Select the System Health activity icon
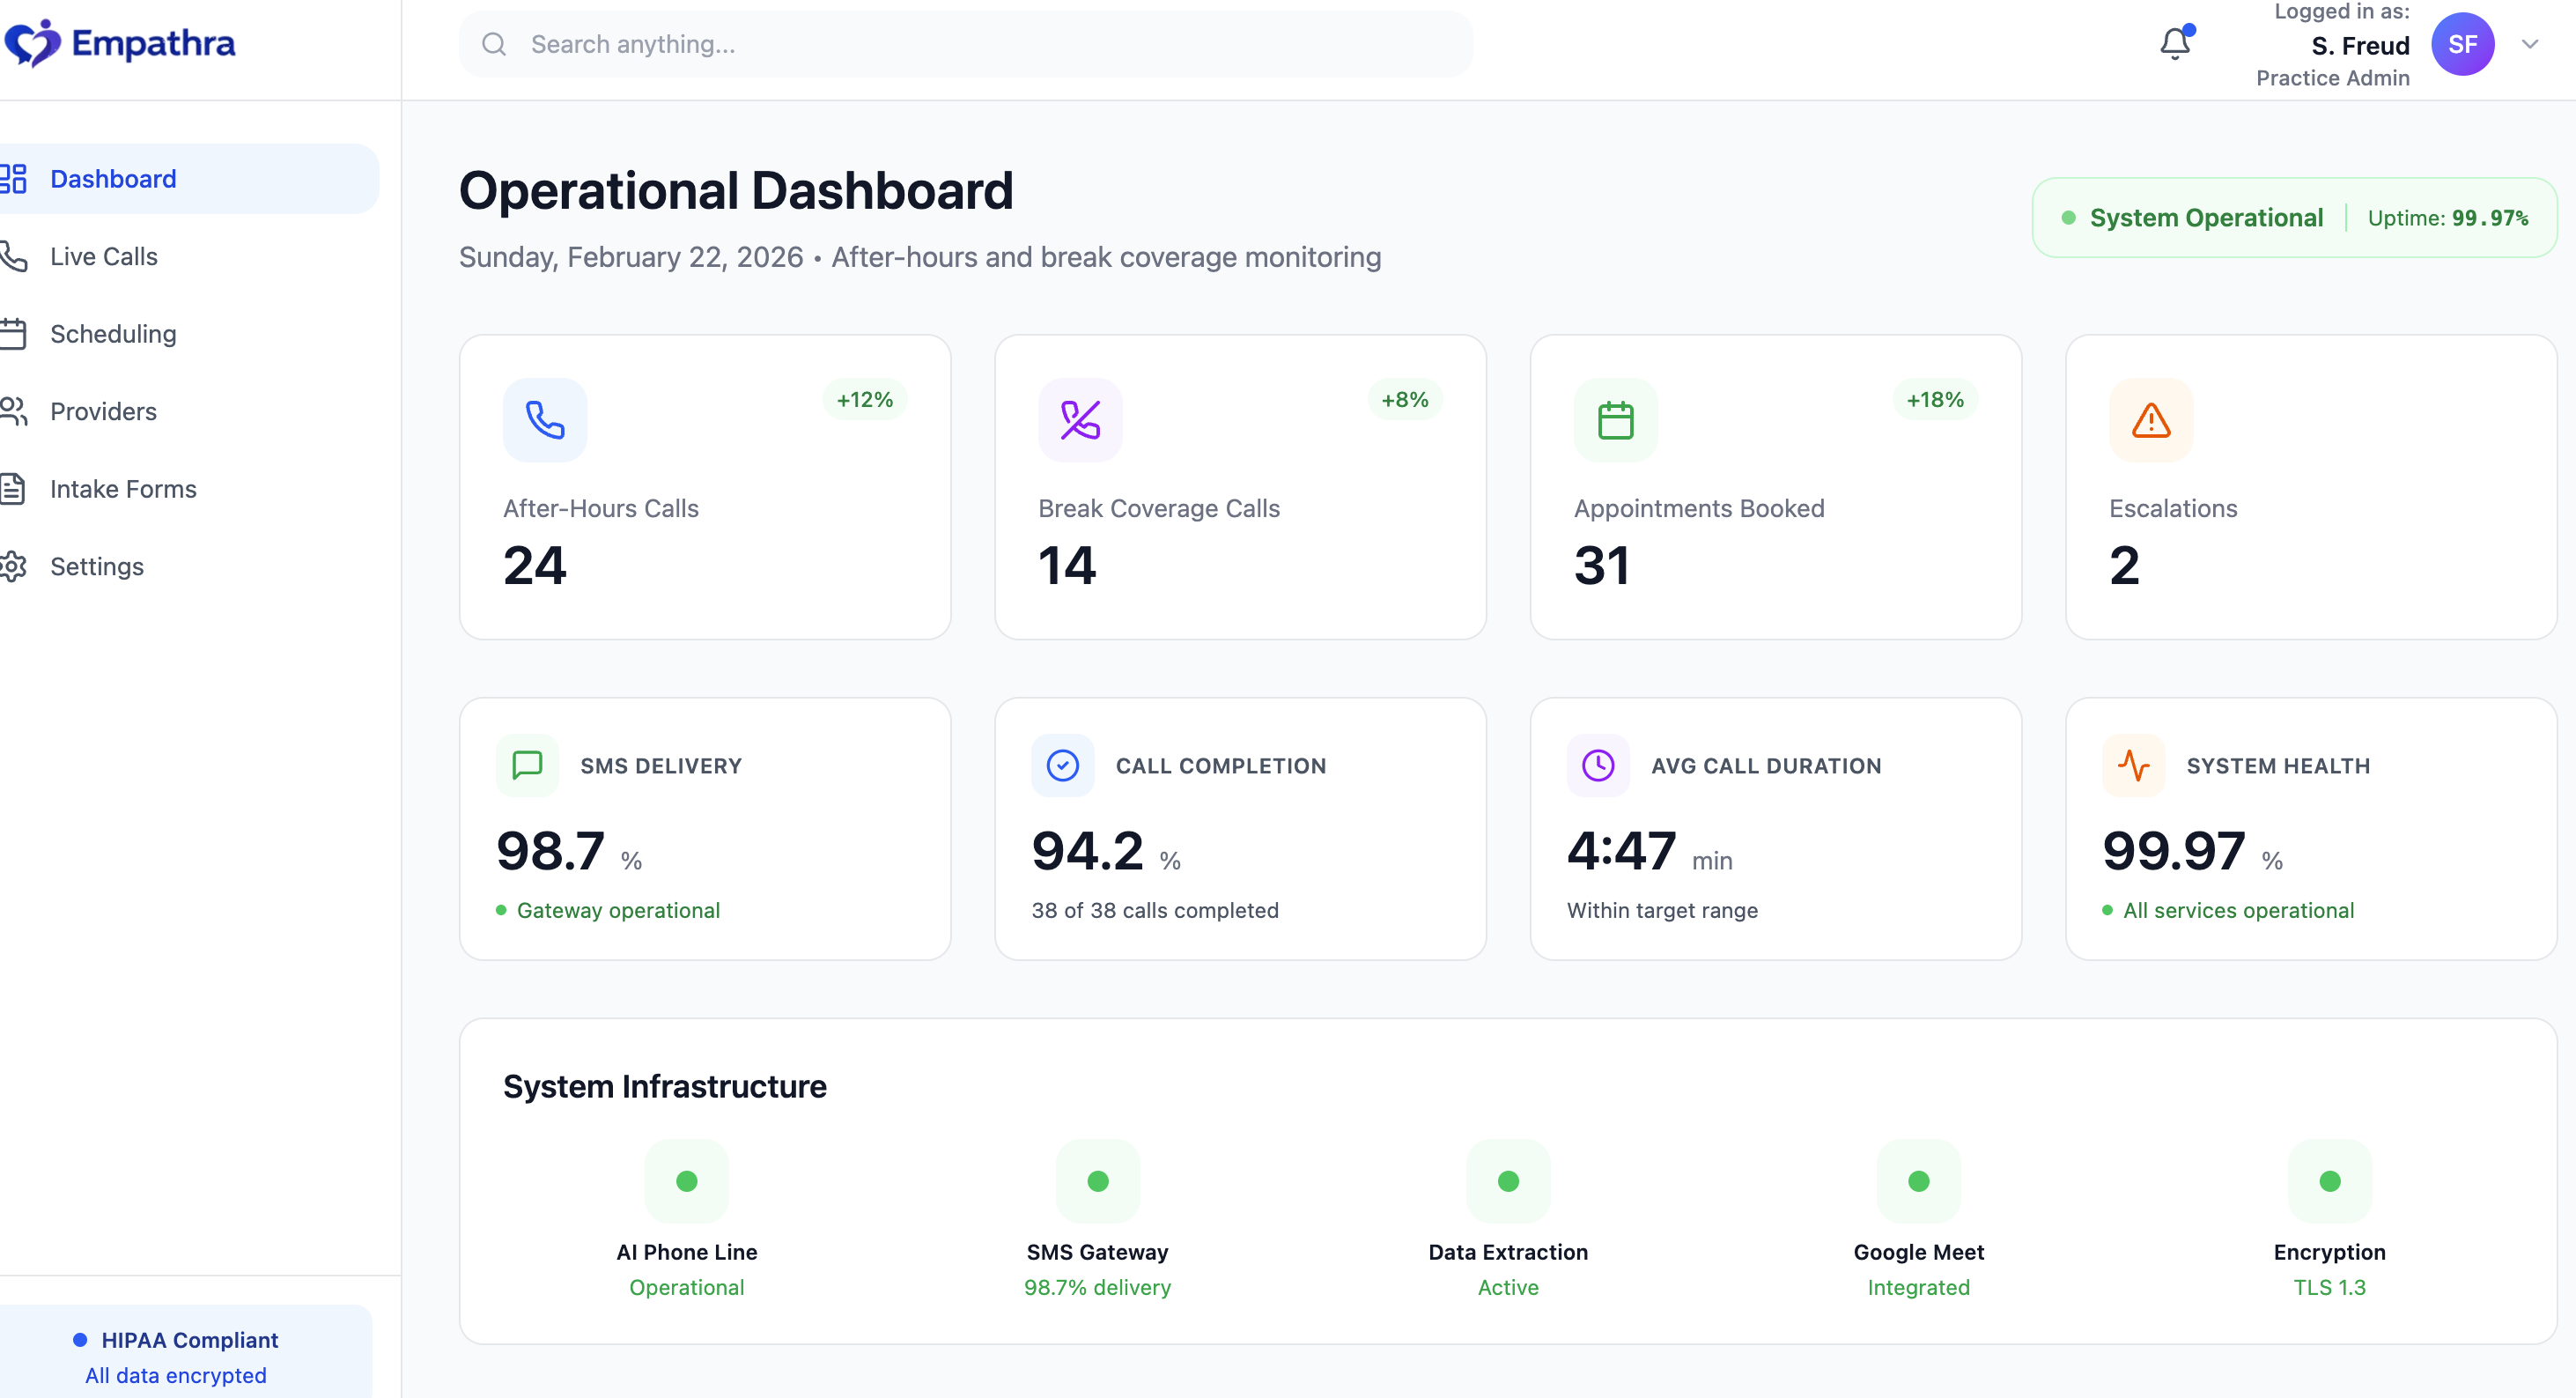The height and width of the screenshot is (1398, 2576). [x=2134, y=765]
